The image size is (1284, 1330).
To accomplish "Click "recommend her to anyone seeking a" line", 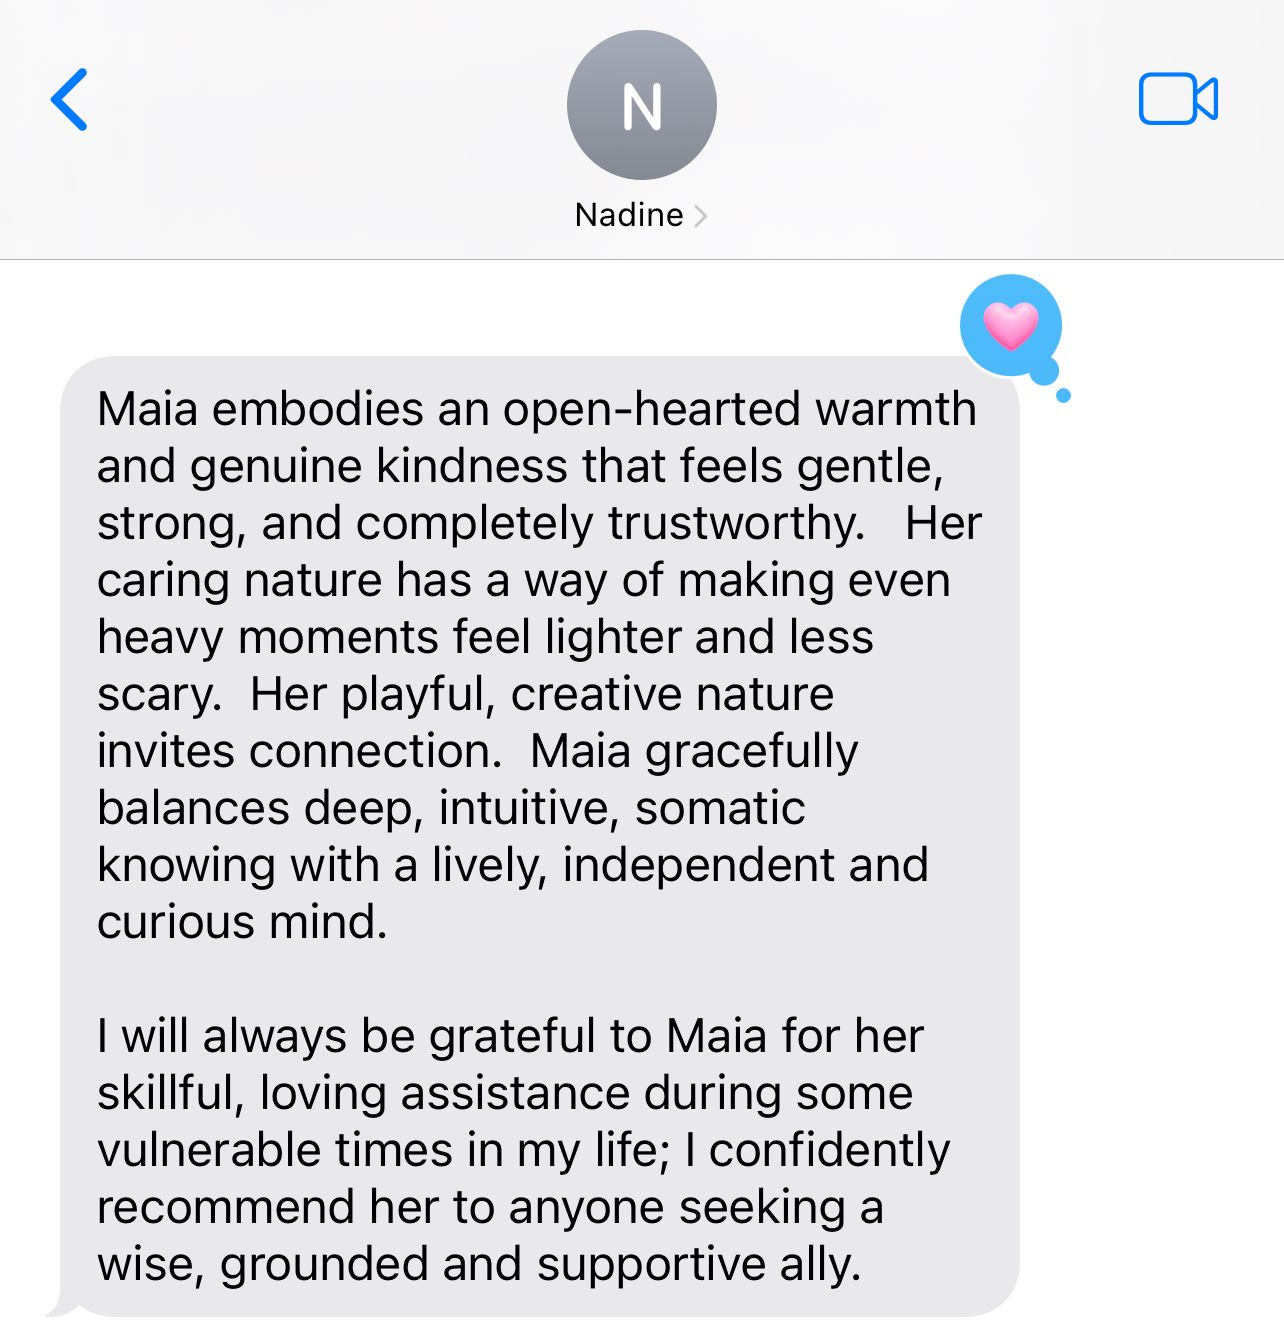I will pyautogui.click(x=490, y=1208).
